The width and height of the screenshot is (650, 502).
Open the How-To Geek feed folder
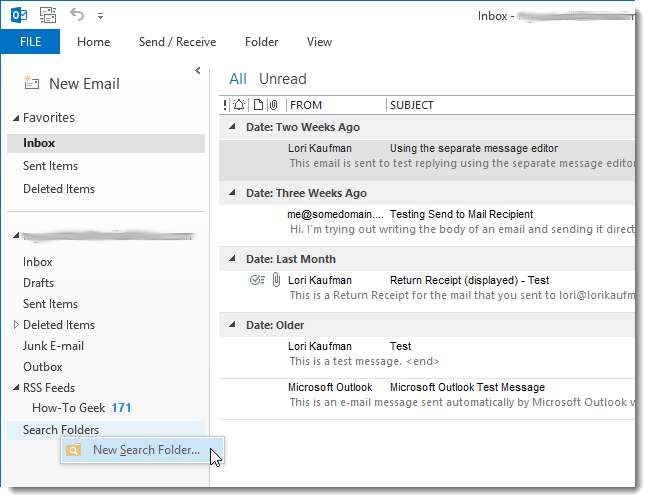[x=68, y=408]
